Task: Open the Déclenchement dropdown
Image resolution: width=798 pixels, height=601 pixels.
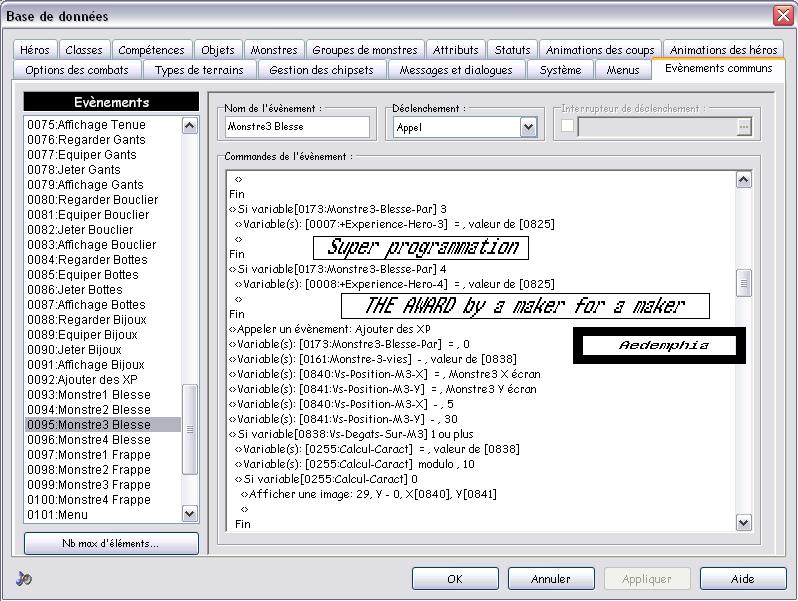Action: [528, 127]
